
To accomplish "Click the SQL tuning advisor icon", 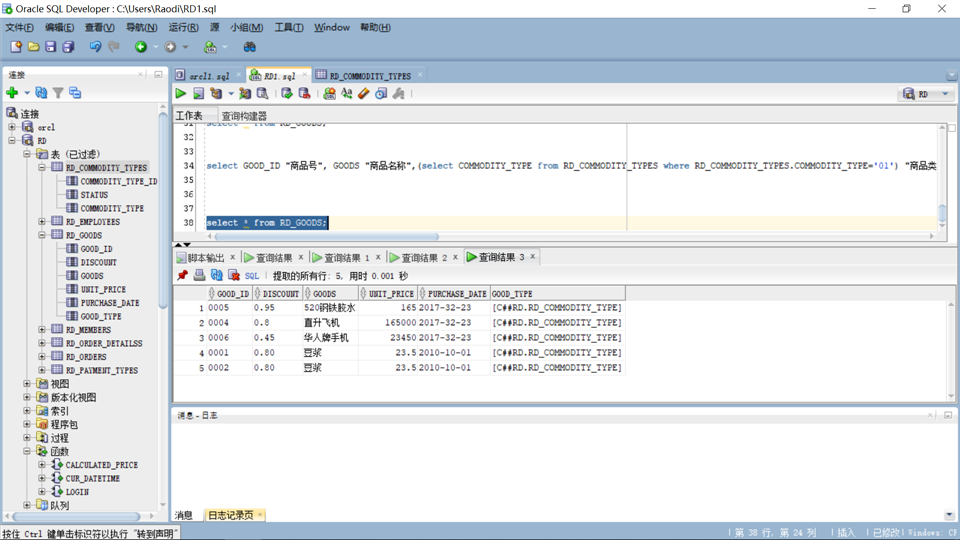I will click(x=262, y=93).
